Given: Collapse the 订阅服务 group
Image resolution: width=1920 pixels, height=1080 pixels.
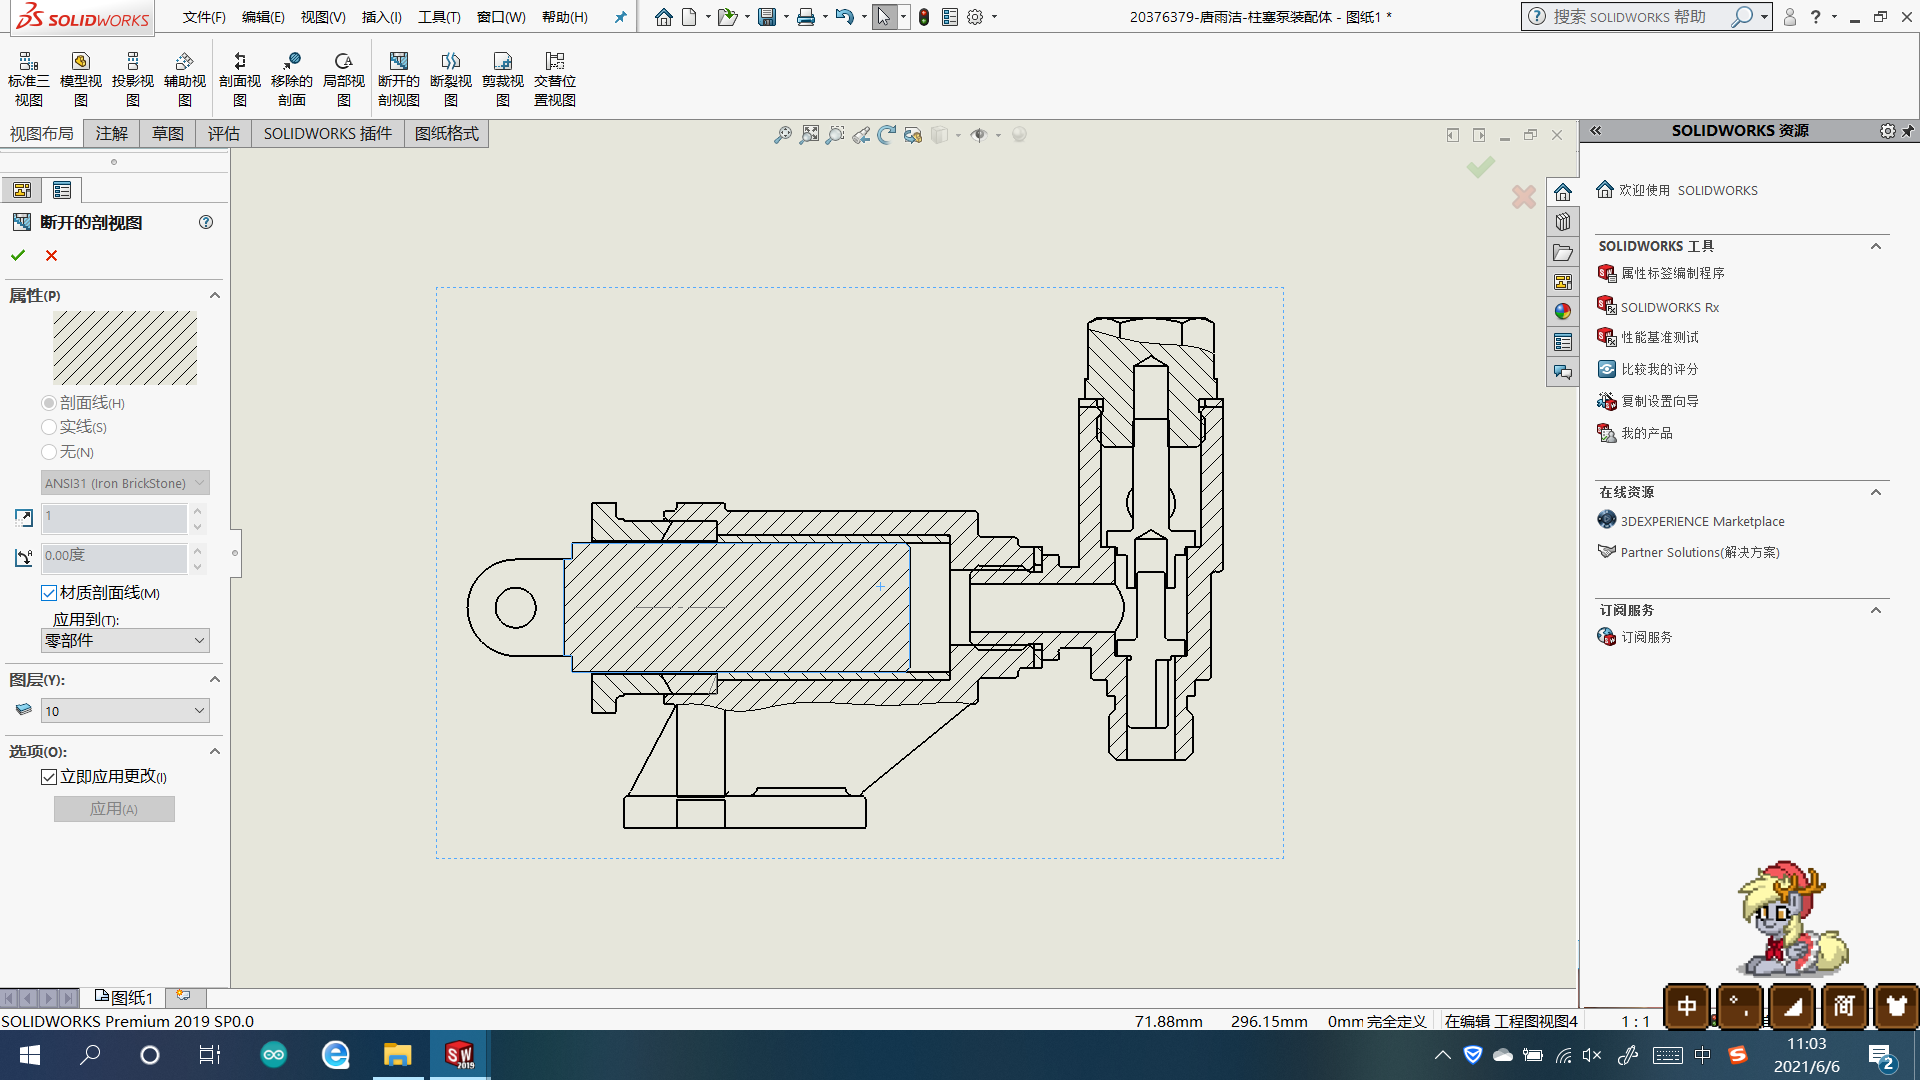Looking at the screenshot, I should coord(1876,610).
